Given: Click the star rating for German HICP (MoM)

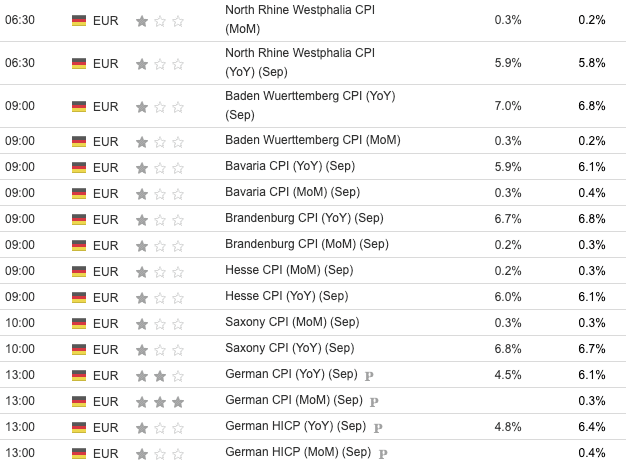Looking at the screenshot, I should (x=159, y=453).
